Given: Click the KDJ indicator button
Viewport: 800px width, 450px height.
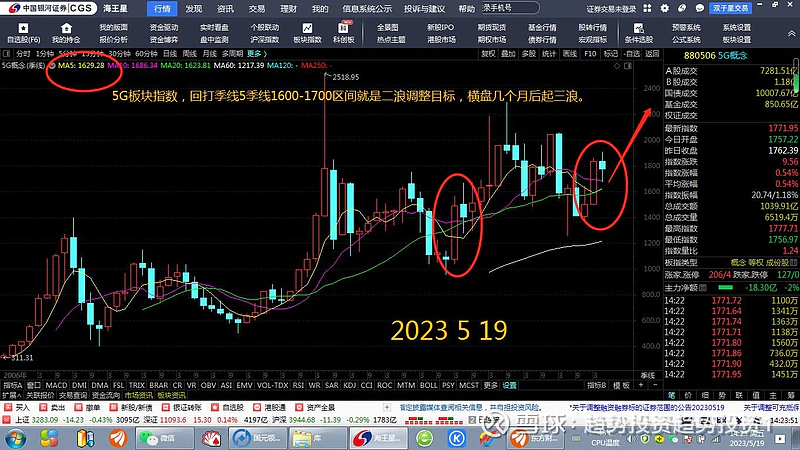Looking at the screenshot, I should [x=349, y=385].
